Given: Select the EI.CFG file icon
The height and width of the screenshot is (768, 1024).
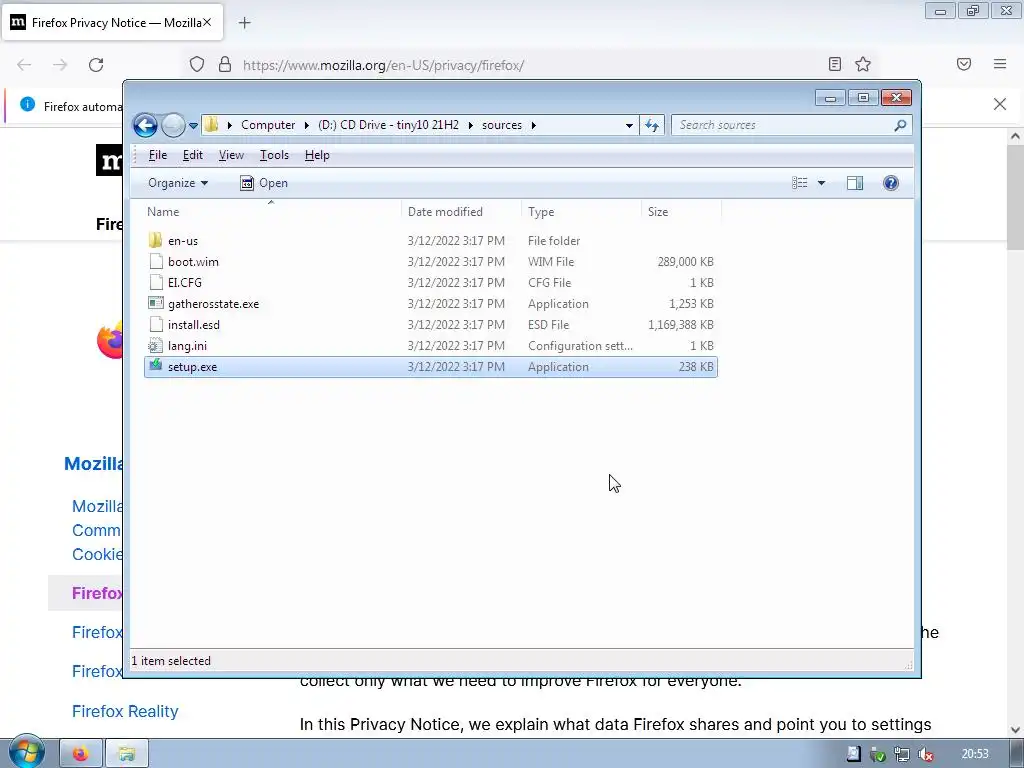Looking at the screenshot, I should [155, 282].
